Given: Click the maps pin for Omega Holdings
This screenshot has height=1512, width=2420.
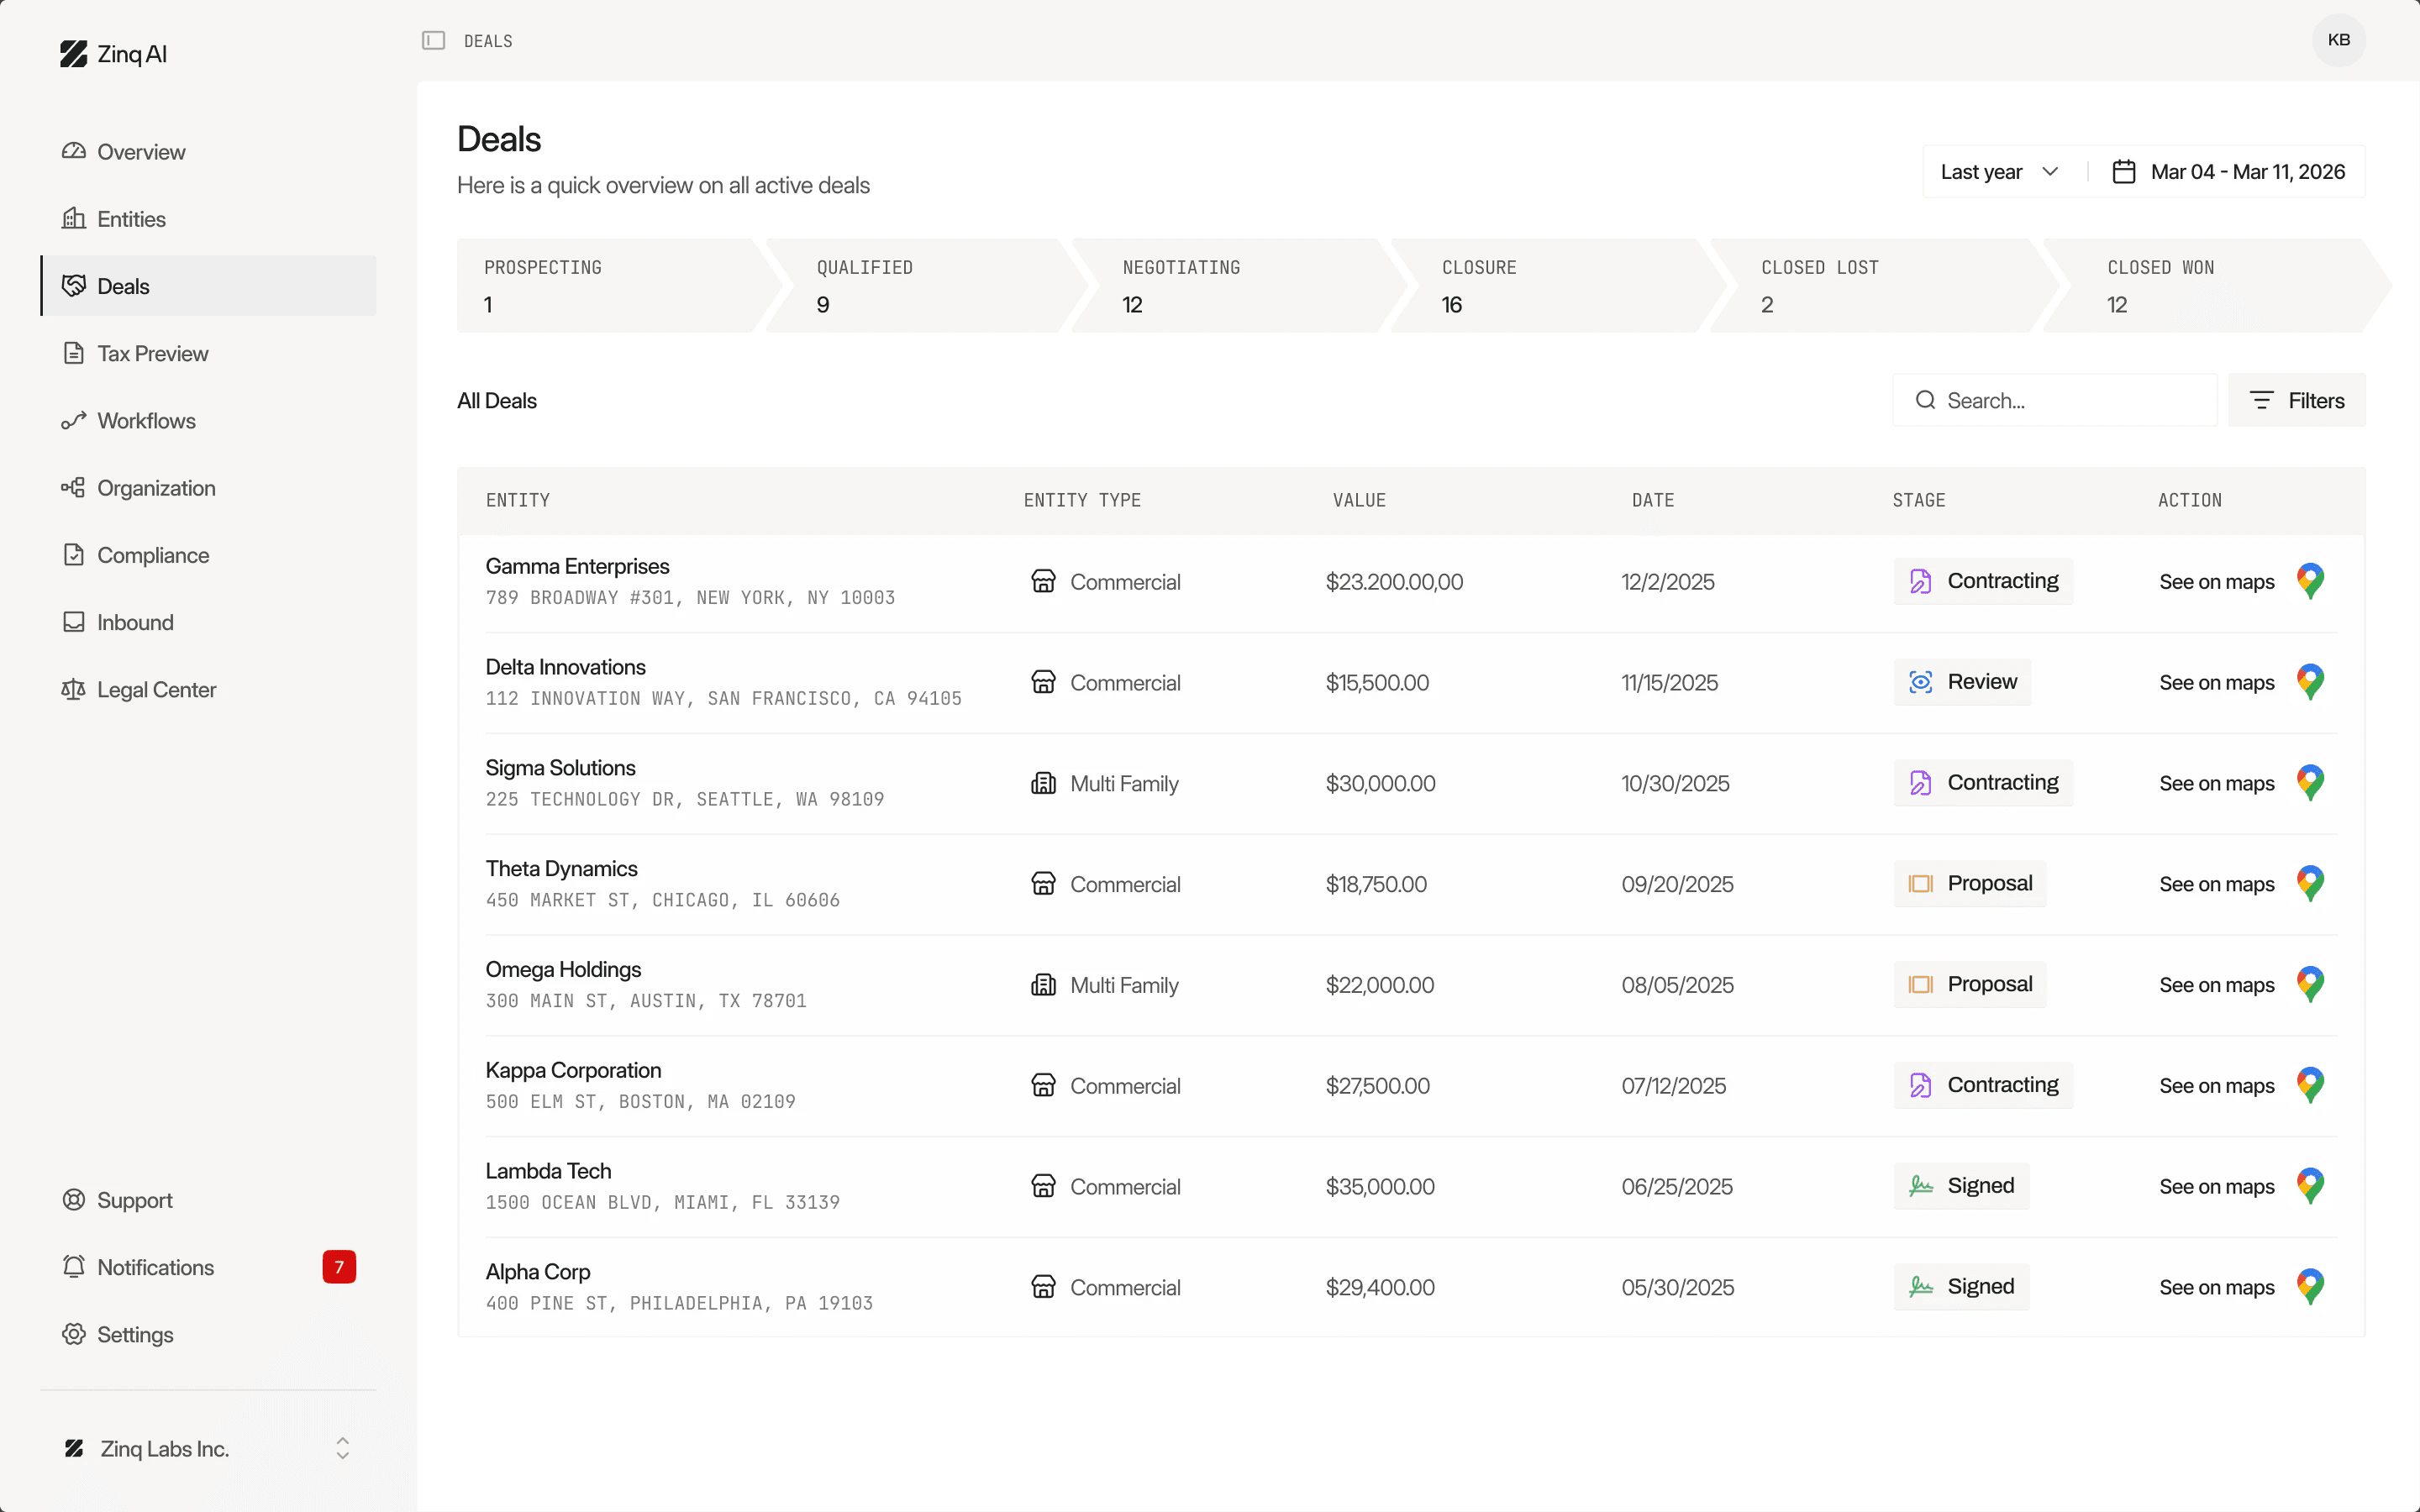Looking at the screenshot, I should coord(2310,985).
